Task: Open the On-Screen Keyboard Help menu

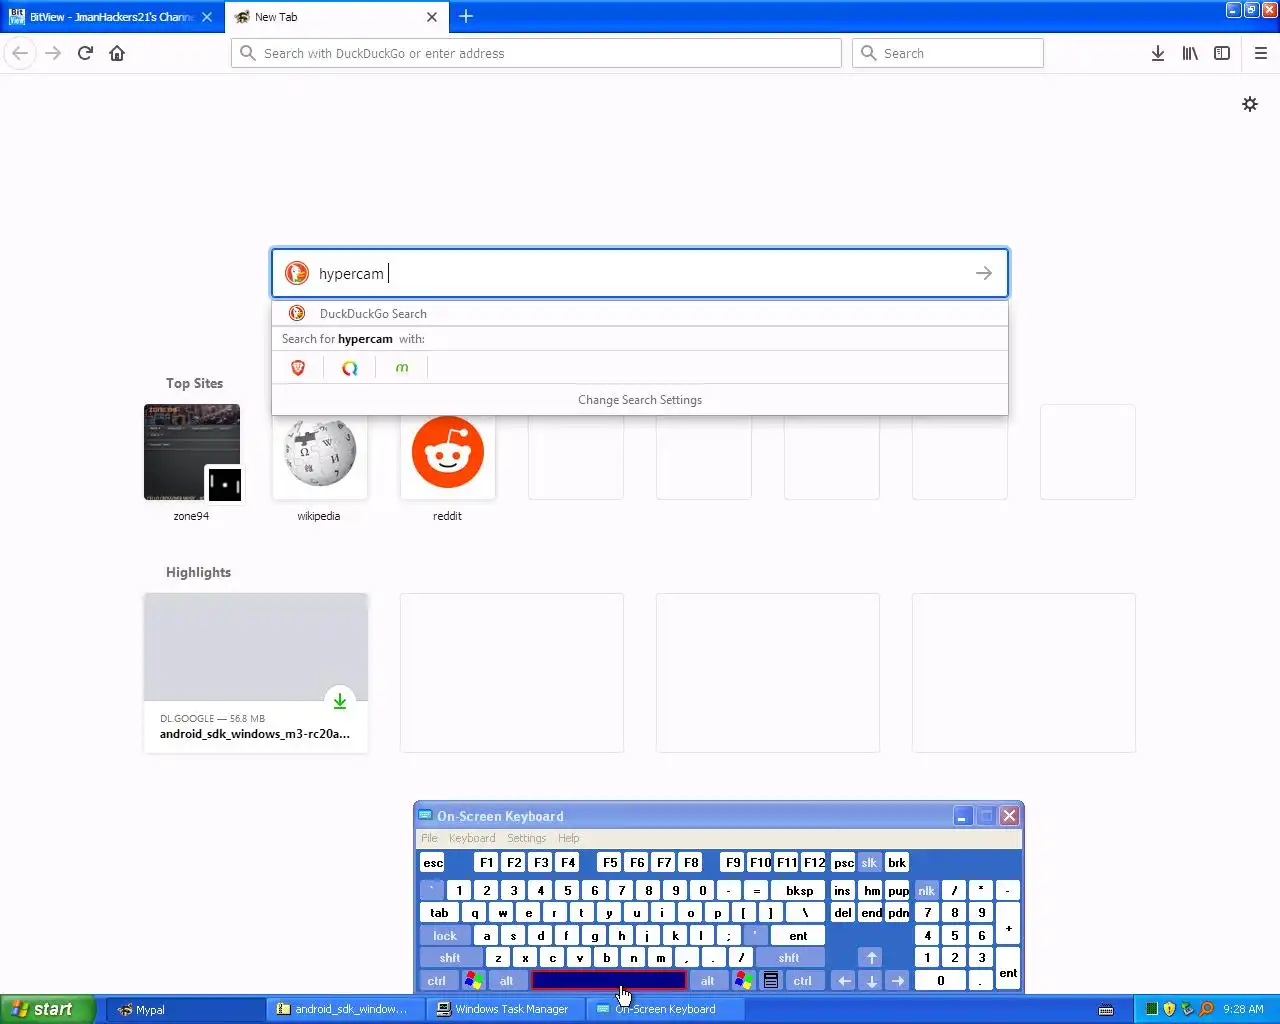Action: 569,838
